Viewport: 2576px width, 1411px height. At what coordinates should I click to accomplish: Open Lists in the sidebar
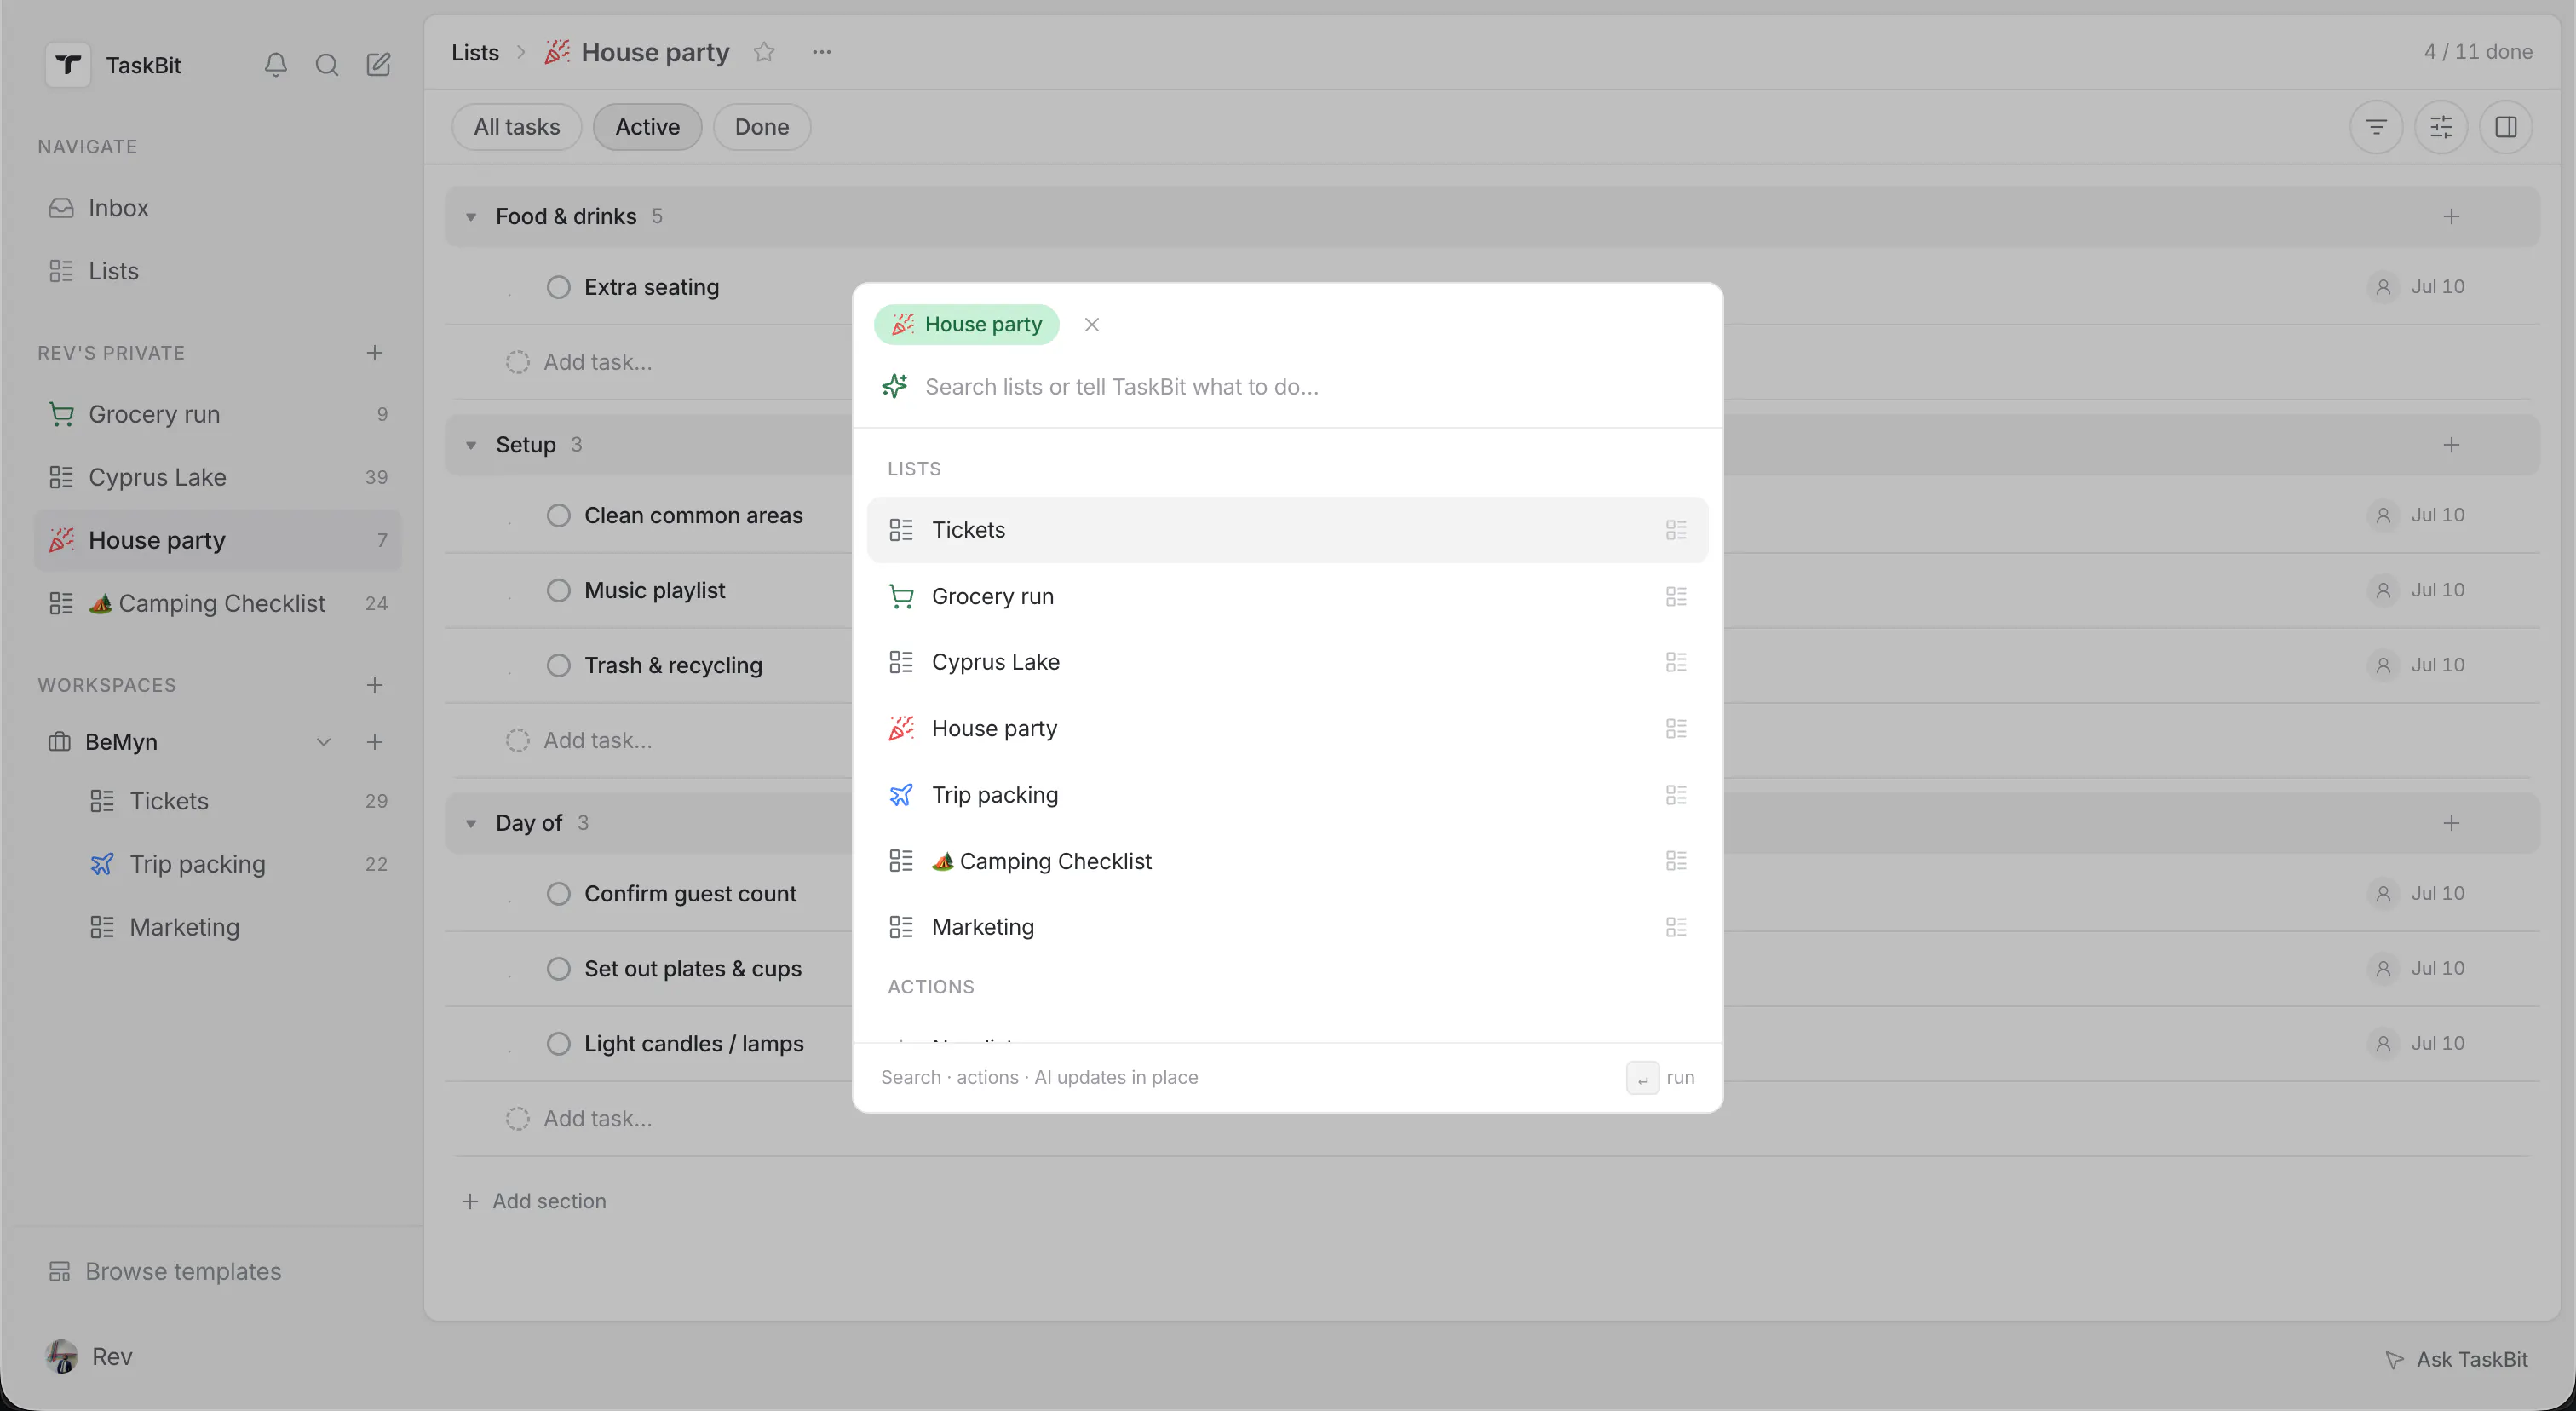click(x=218, y=271)
